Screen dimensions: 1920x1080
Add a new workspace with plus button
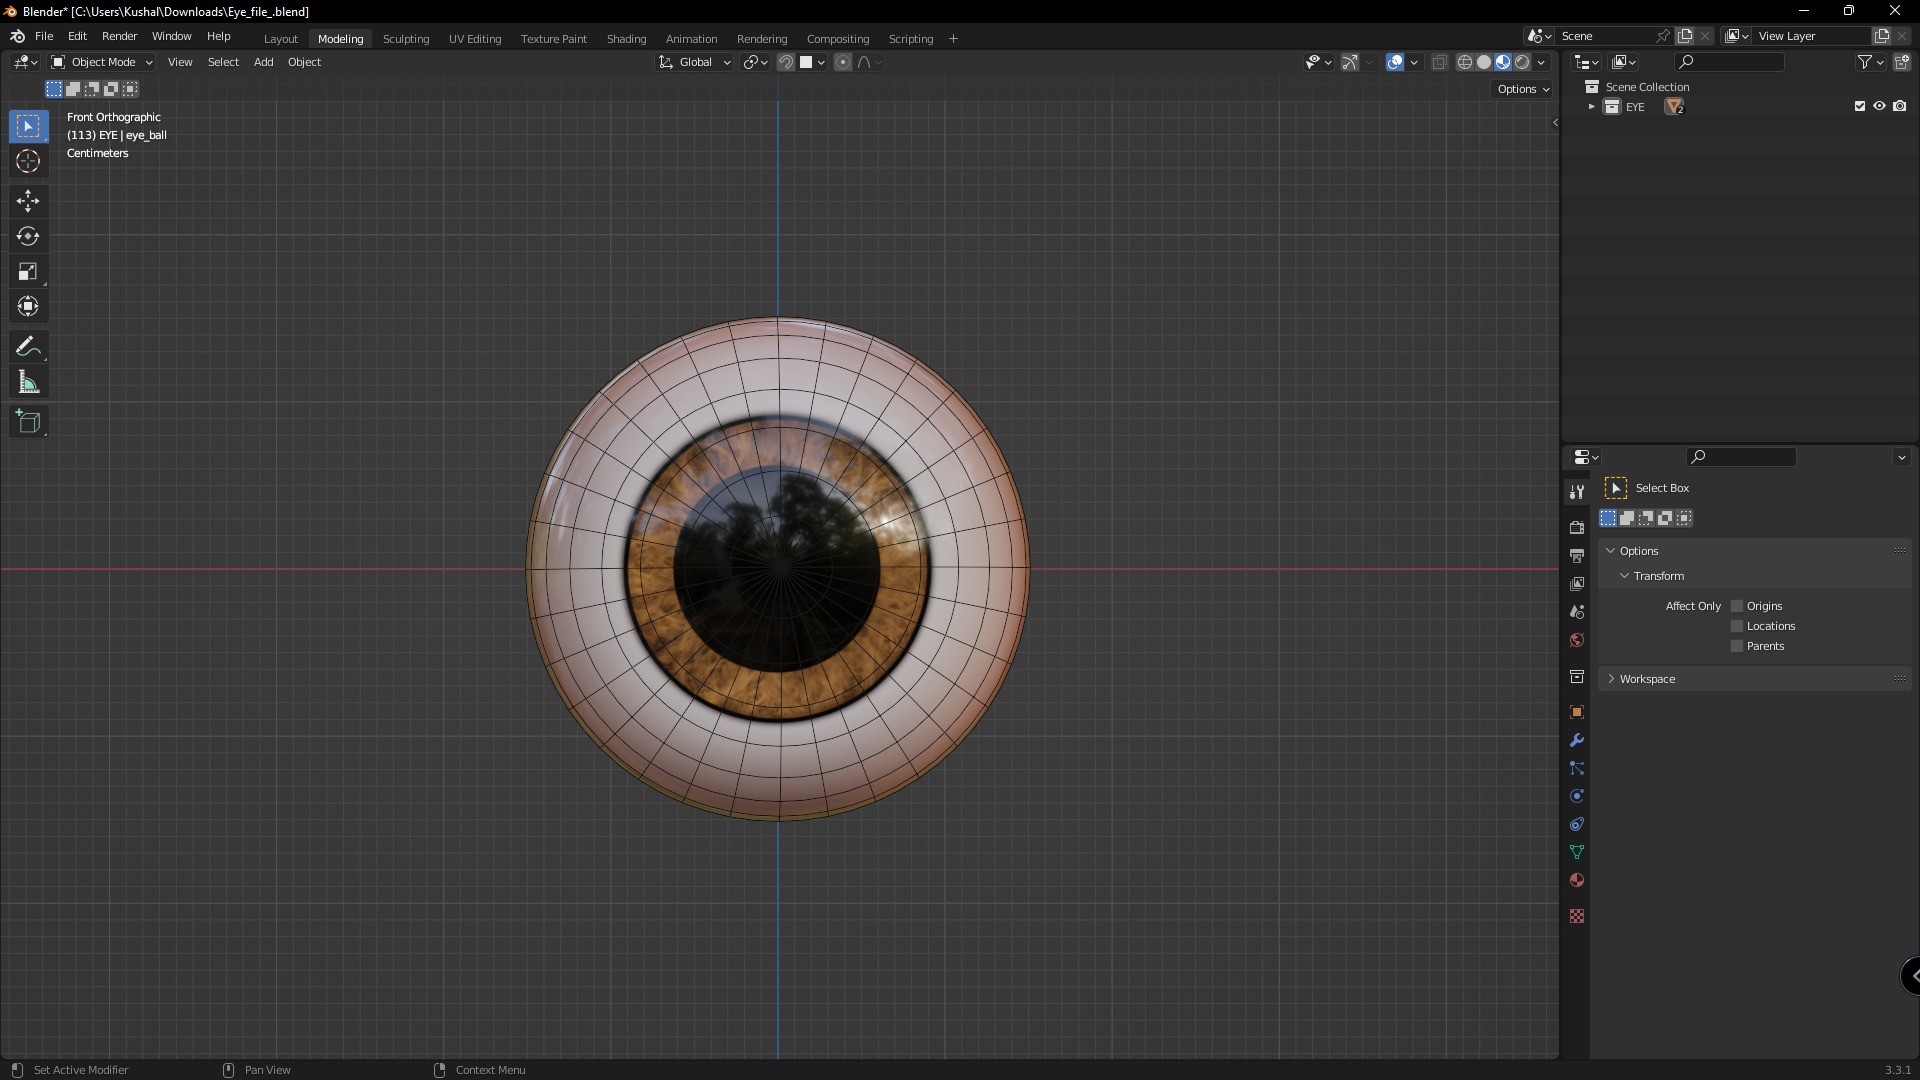pos(953,39)
